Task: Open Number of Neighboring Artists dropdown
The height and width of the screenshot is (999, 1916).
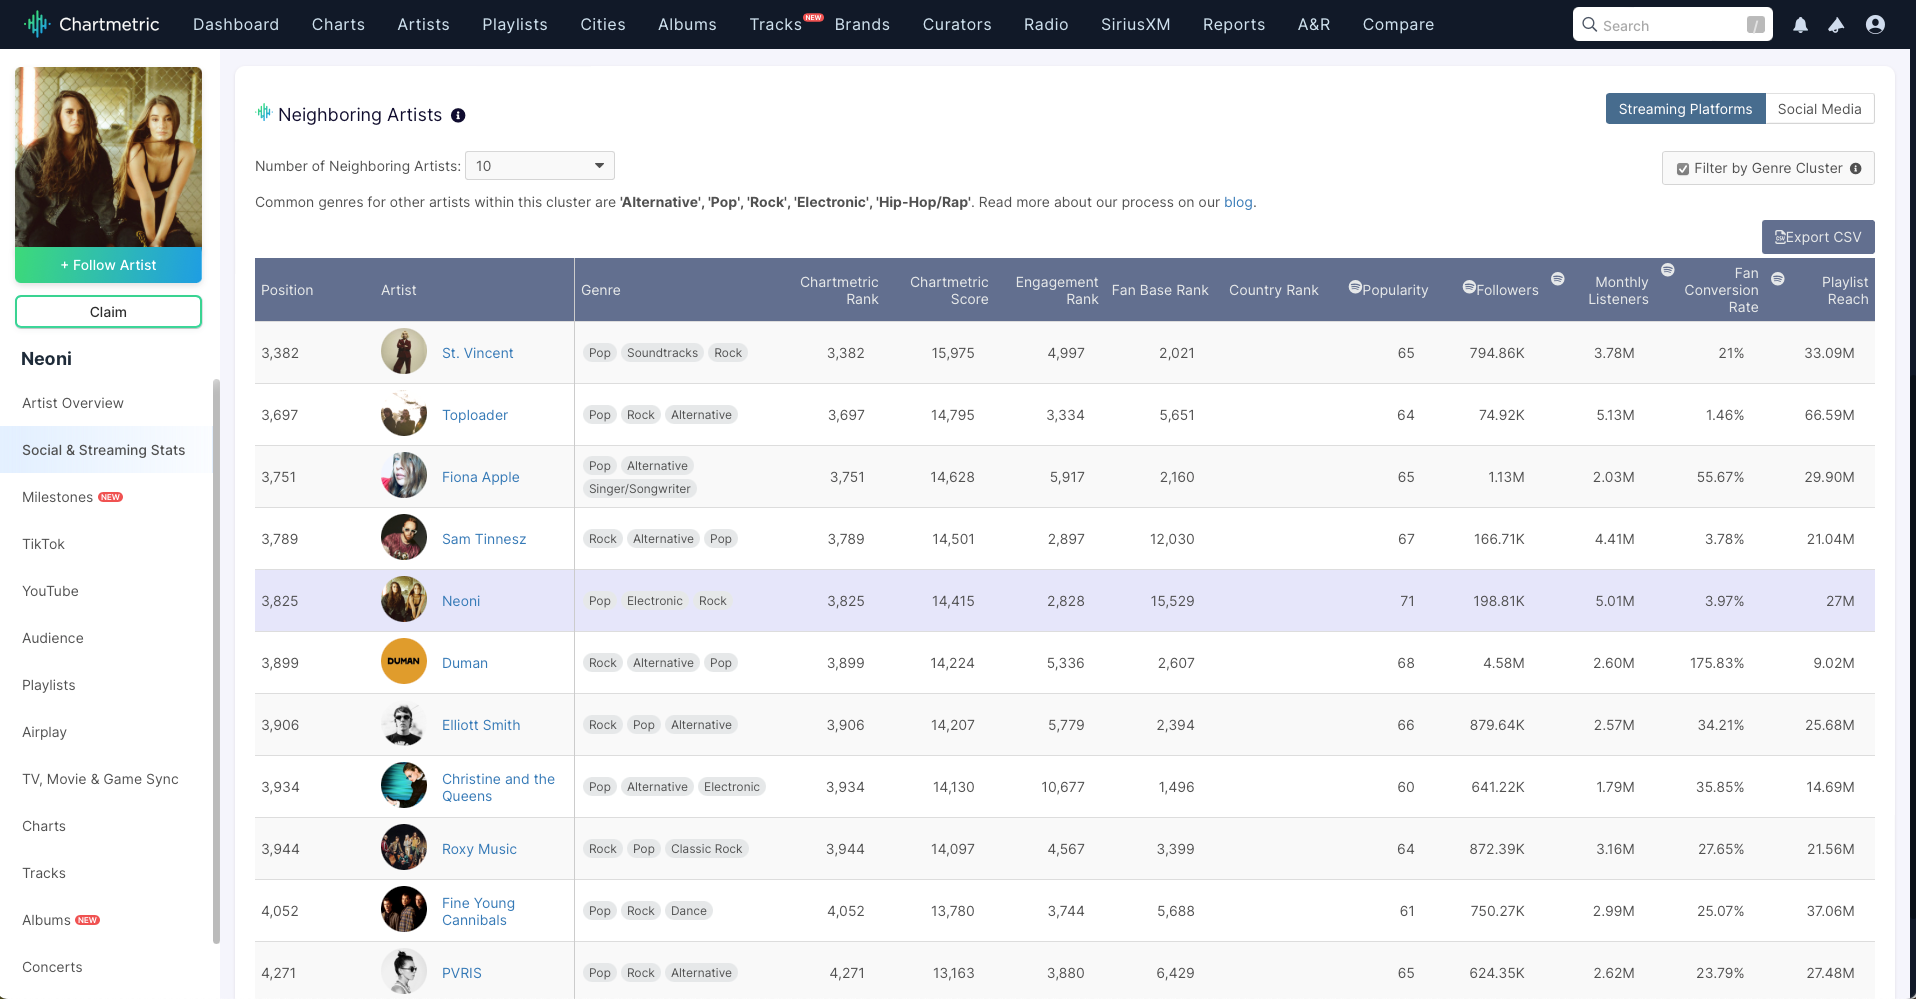Action: pos(539,166)
